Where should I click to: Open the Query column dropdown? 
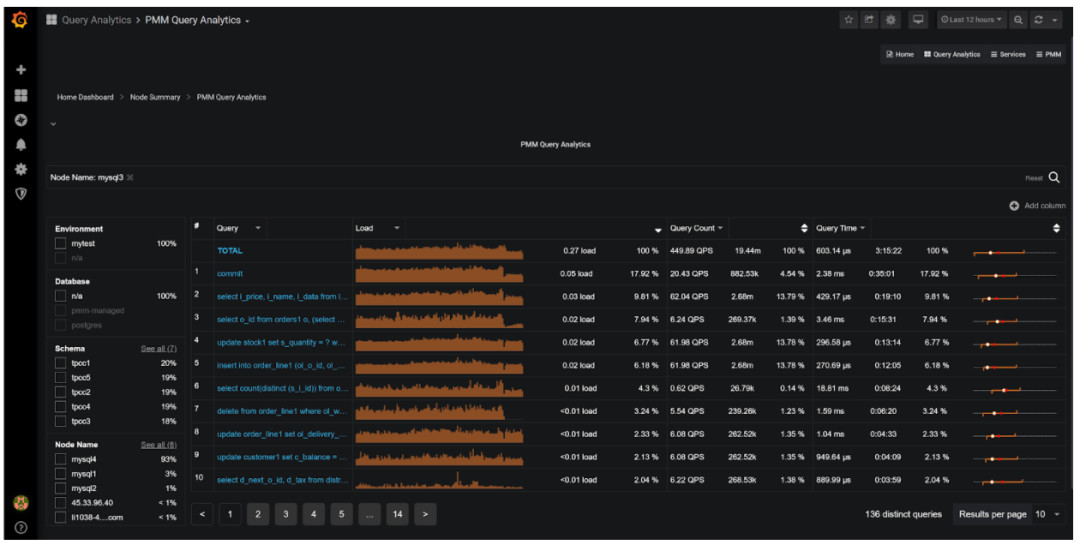click(258, 228)
